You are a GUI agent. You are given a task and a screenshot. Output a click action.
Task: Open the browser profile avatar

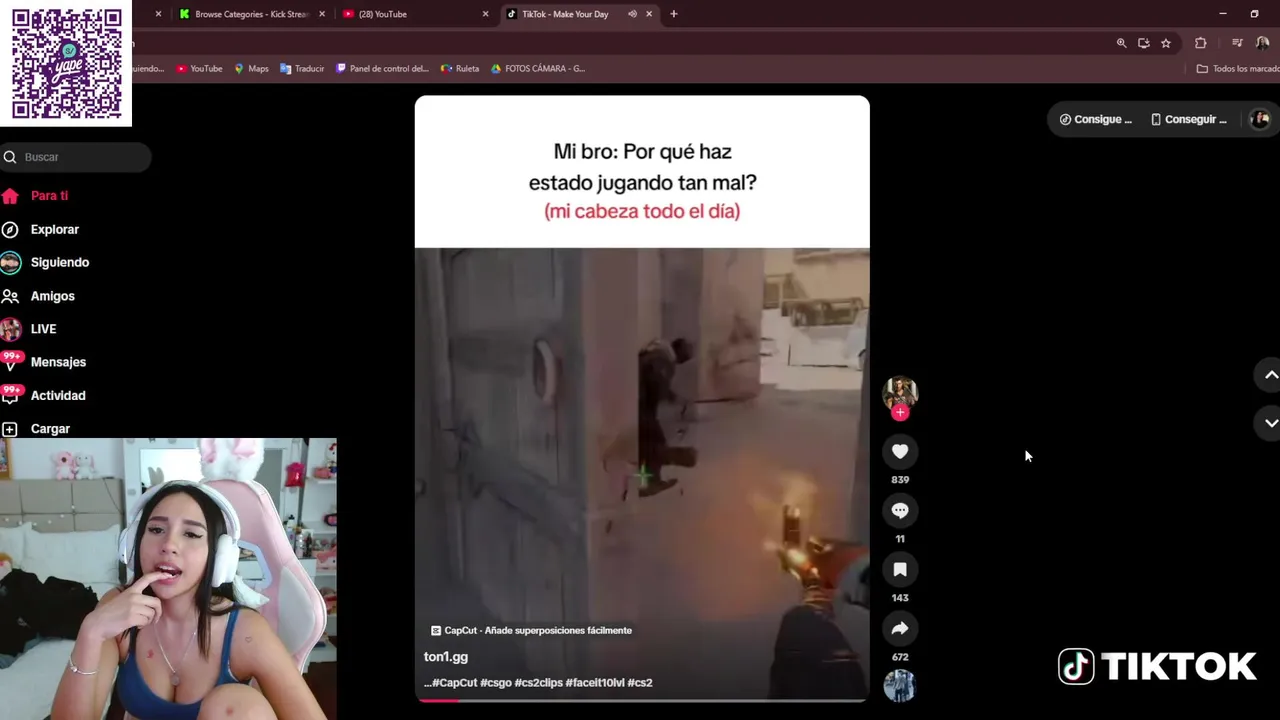point(1262,43)
